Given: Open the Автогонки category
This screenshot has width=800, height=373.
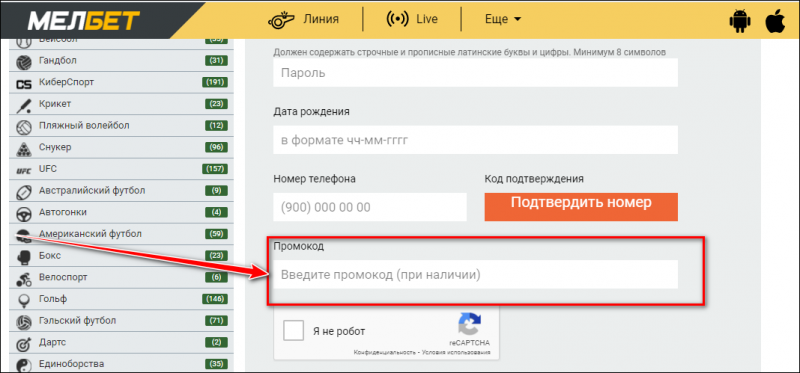Looking at the screenshot, I should tap(63, 212).
